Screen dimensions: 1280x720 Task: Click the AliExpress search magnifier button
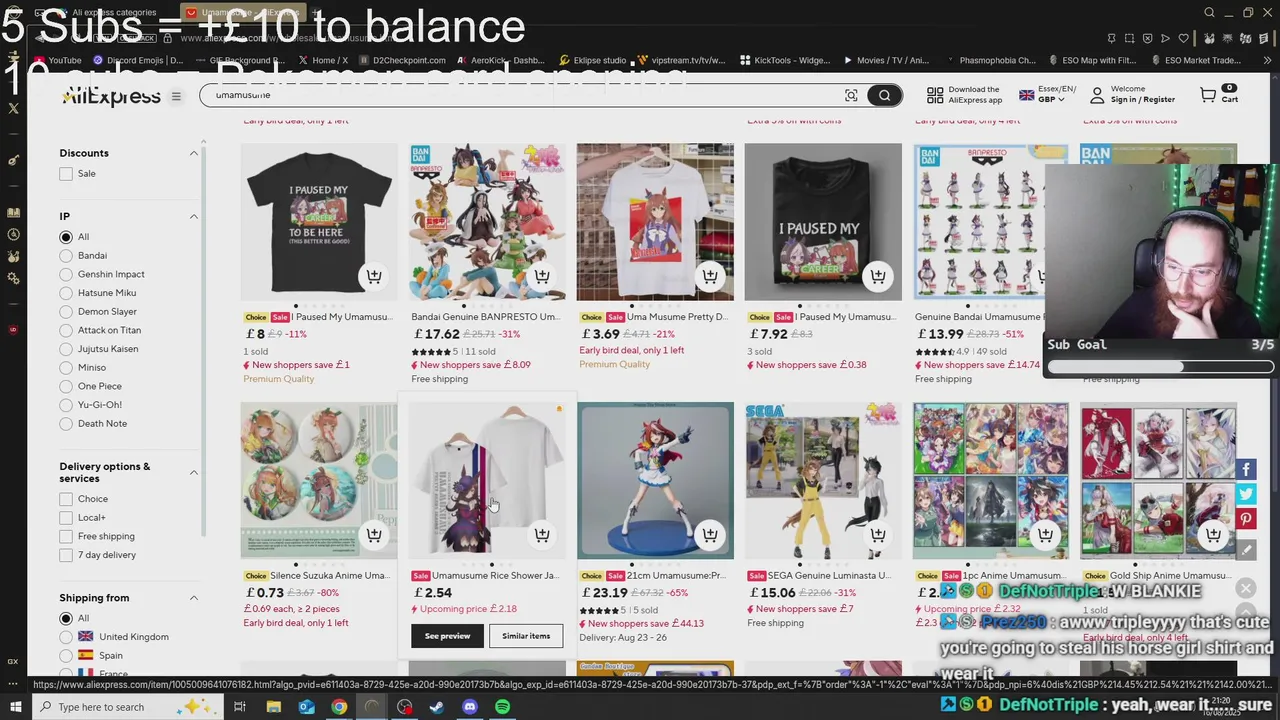[884, 96]
